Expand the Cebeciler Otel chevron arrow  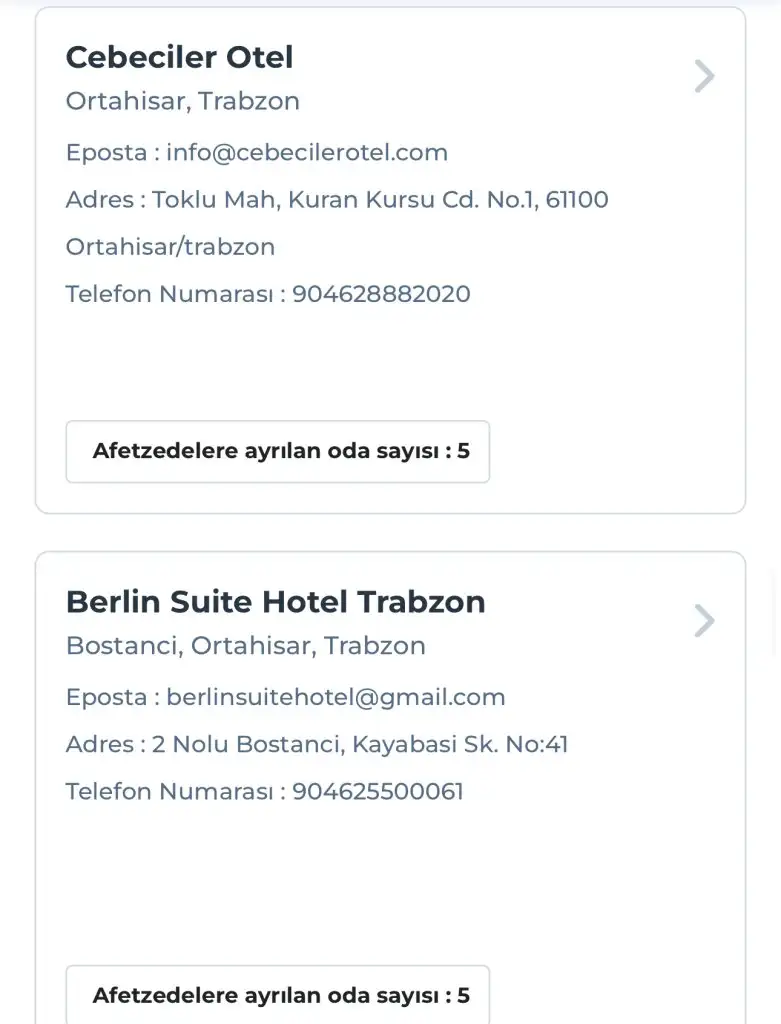[704, 76]
